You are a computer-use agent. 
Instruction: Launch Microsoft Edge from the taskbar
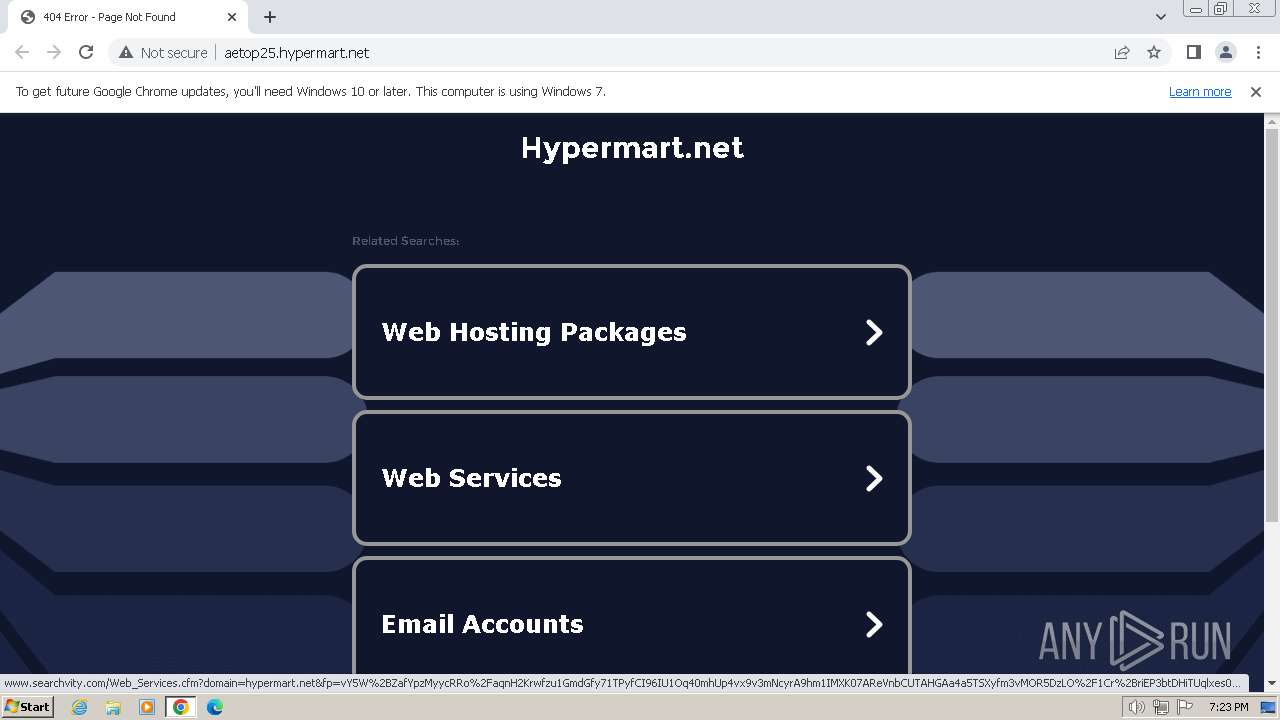point(215,707)
